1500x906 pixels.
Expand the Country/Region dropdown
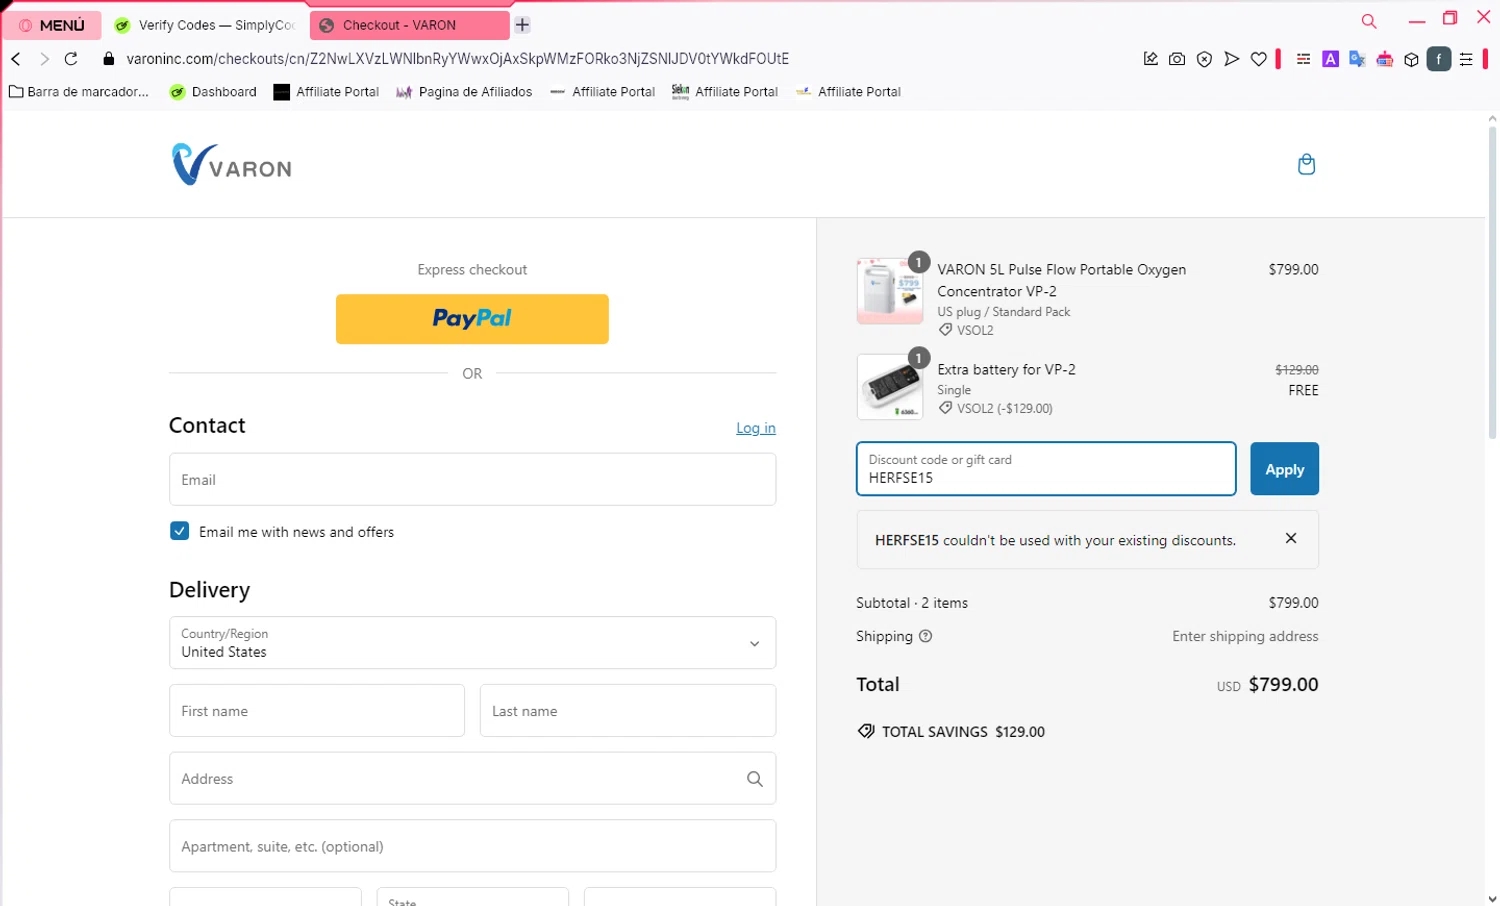click(472, 643)
